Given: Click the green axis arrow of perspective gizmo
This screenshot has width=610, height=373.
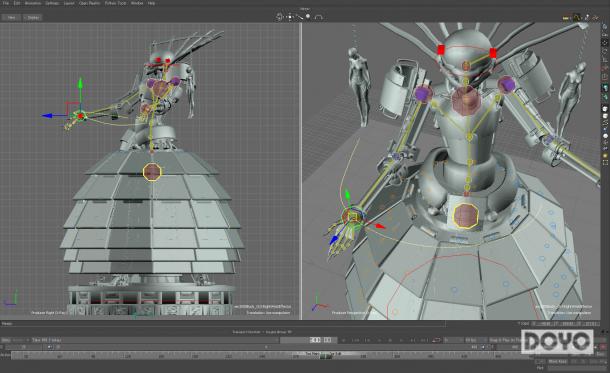Looking at the screenshot, I should 347,194.
